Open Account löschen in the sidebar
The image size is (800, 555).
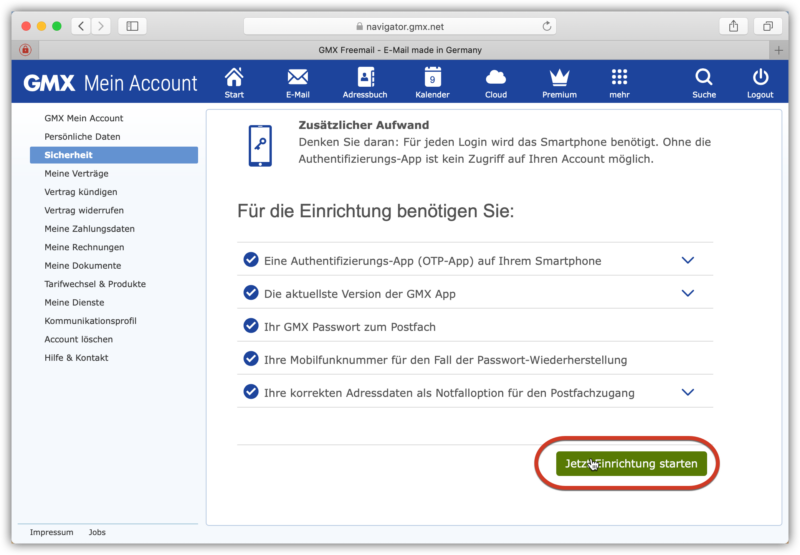(x=79, y=339)
